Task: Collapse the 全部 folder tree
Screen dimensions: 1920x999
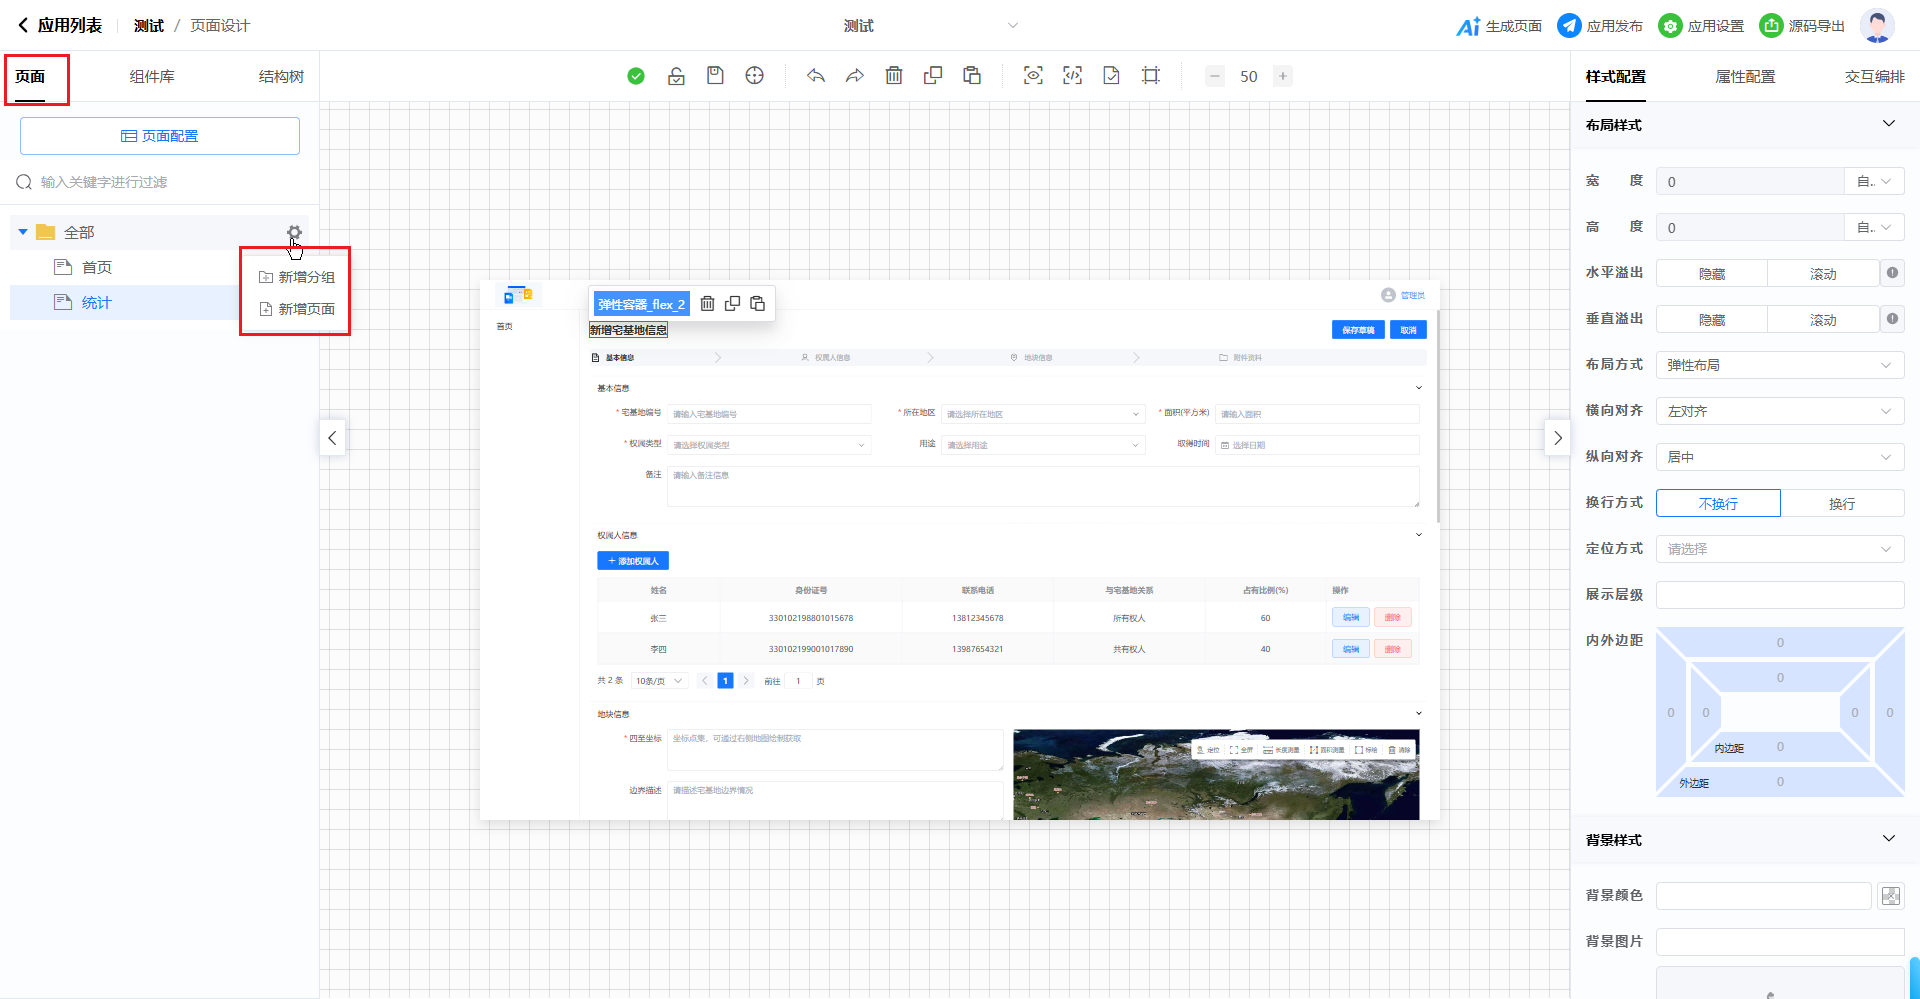Action: (23, 232)
